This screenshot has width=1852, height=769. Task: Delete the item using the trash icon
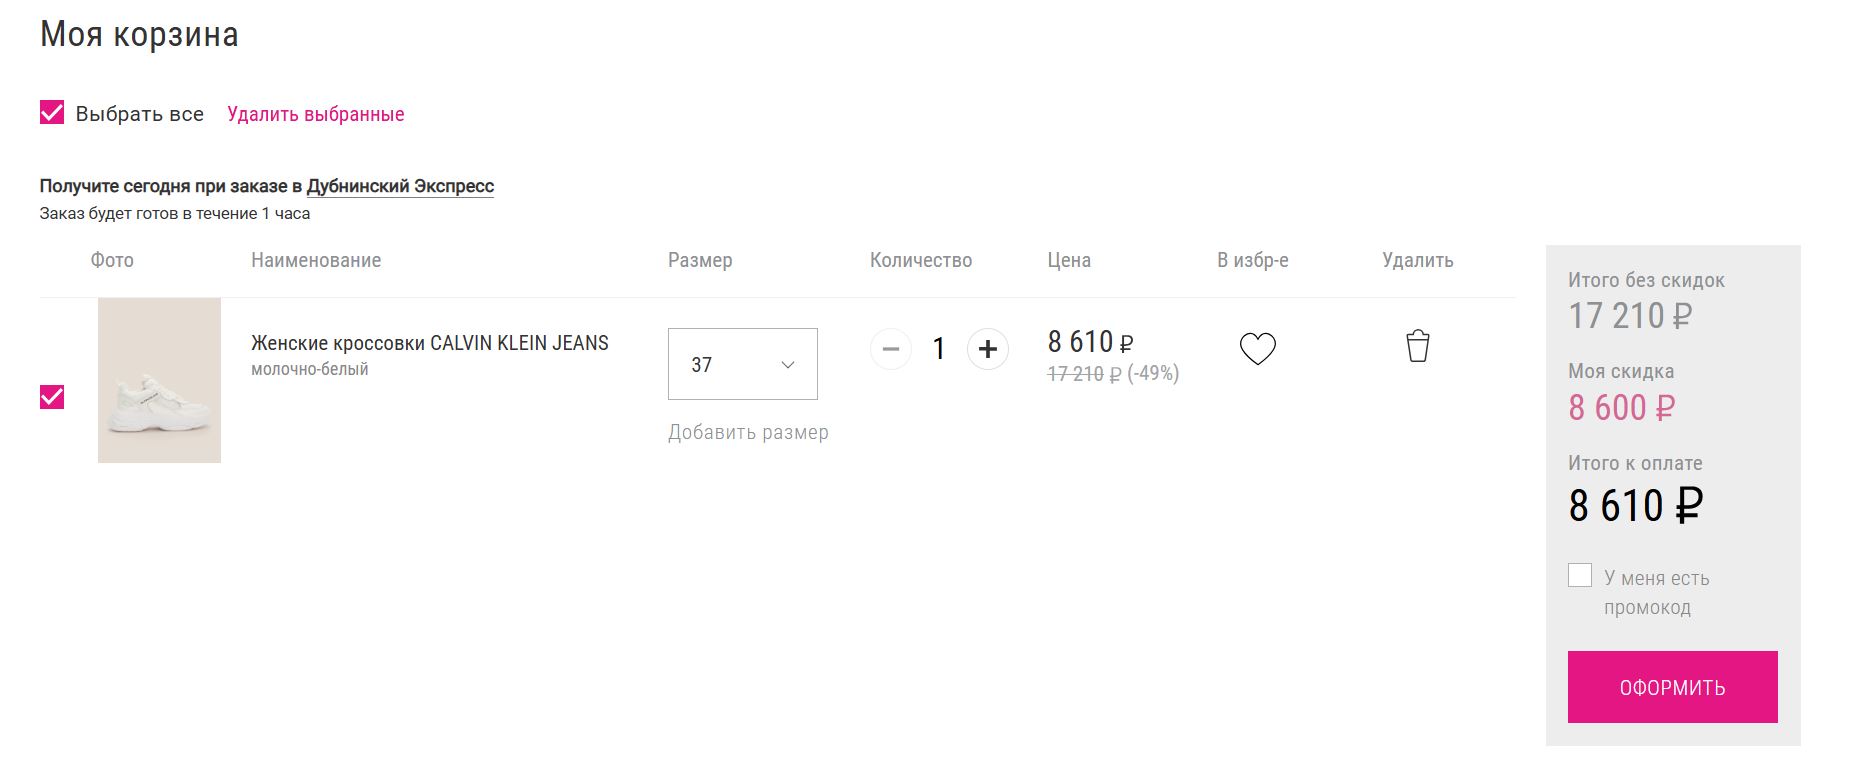pos(1417,346)
